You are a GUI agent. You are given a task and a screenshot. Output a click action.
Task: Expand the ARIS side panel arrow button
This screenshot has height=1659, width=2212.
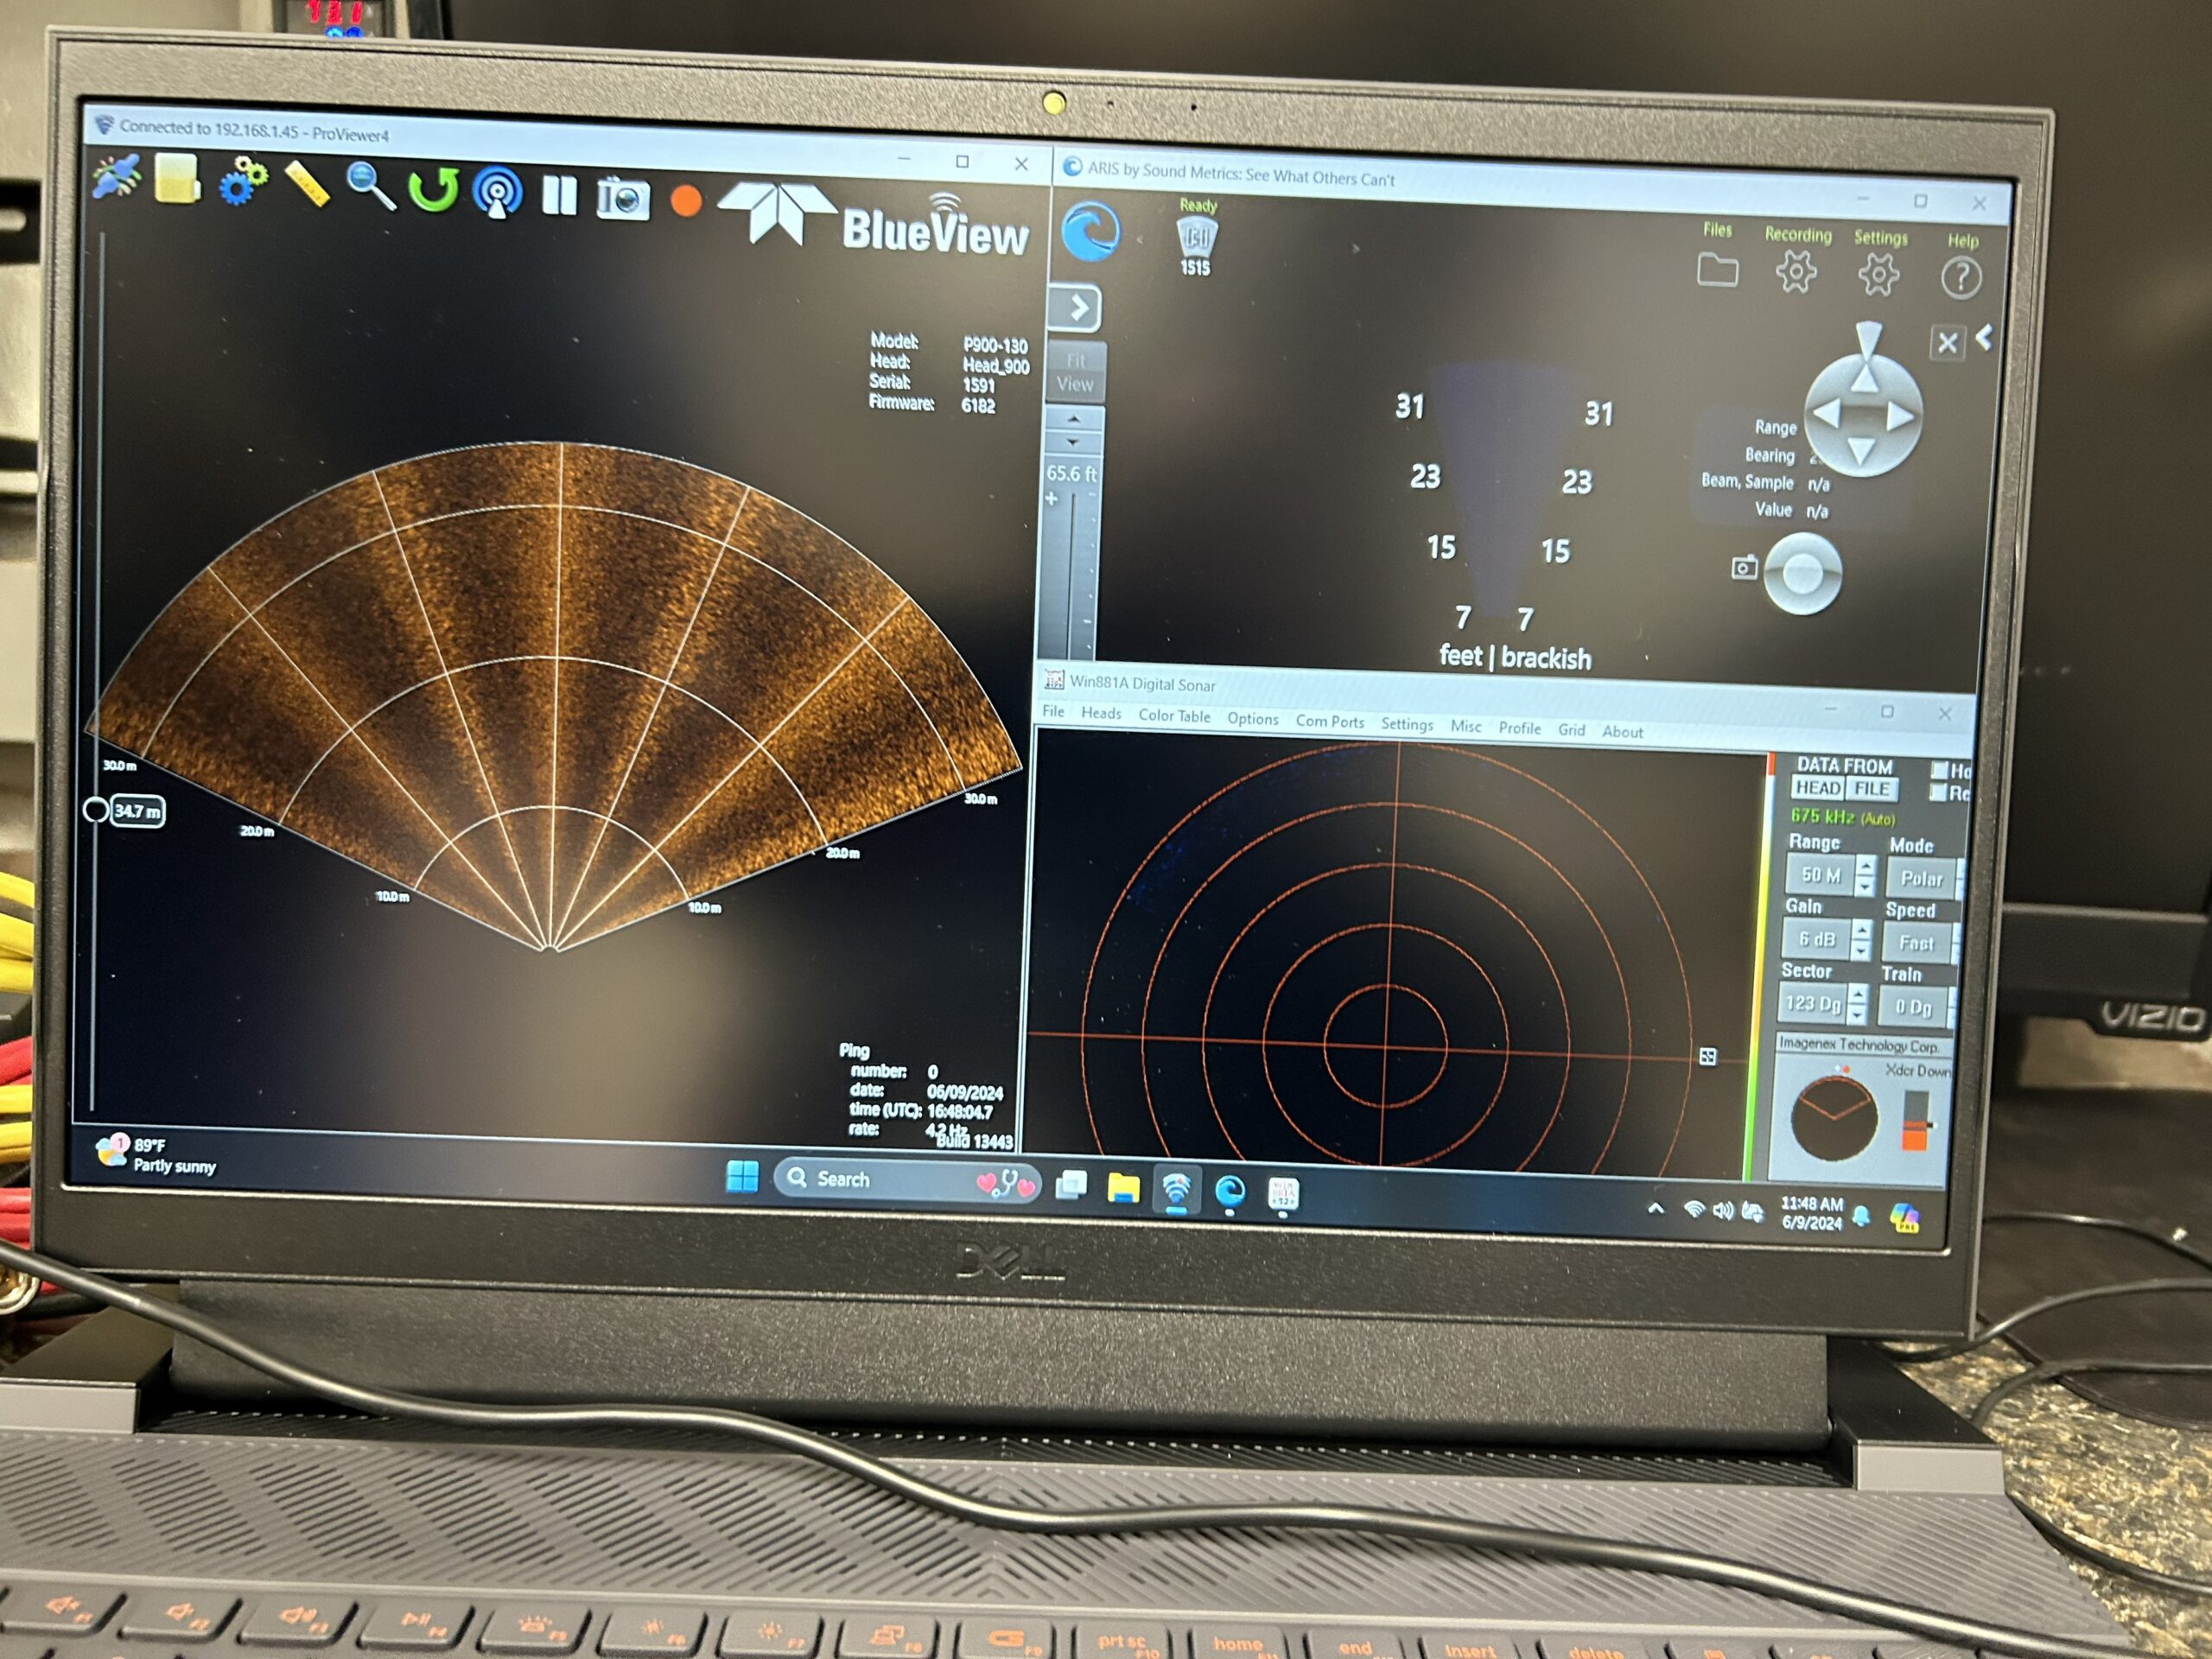(1075, 308)
